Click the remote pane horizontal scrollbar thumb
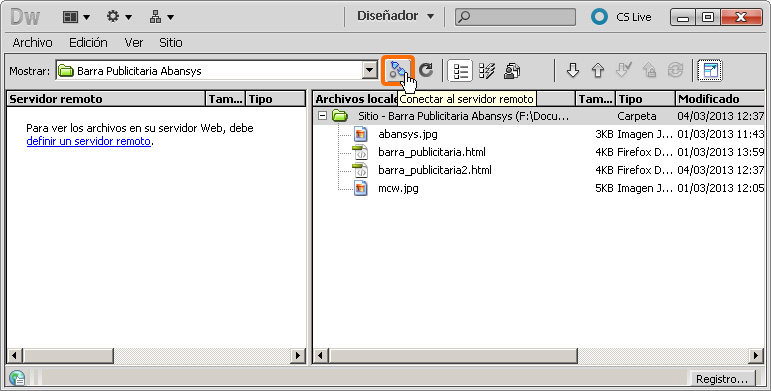This screenshot has width=771, height=391. click(68, 355)
